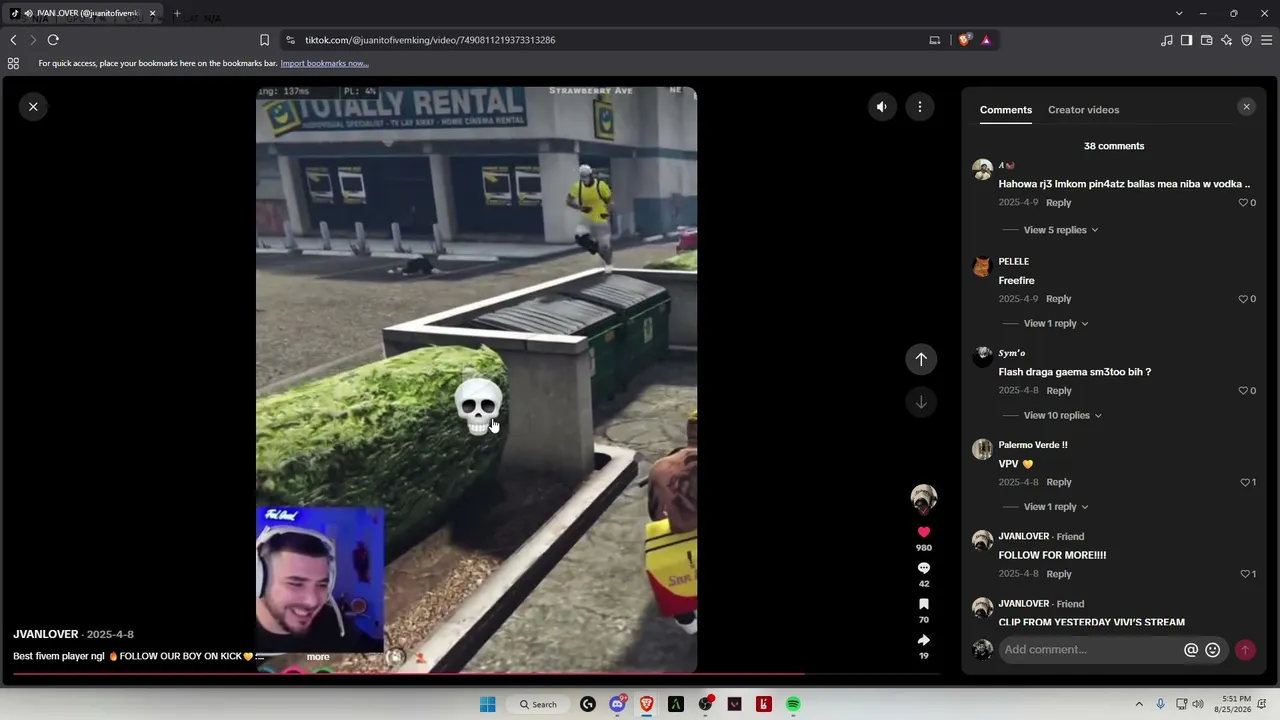Open the creator's profile avatar beside the video

(924, 498)
